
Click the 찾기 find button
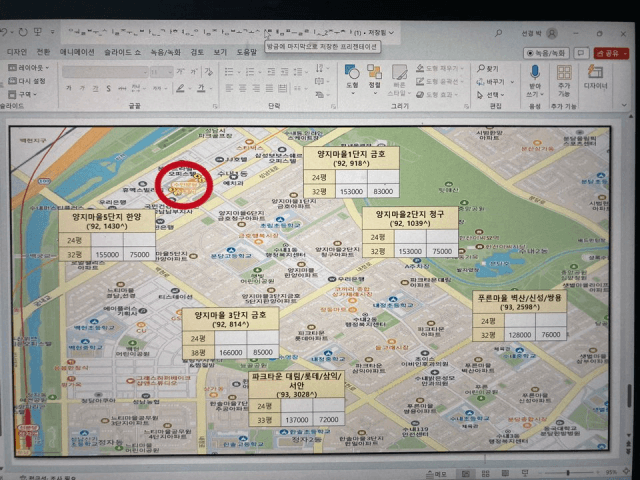pyautogui.click(x=488, y=69)
